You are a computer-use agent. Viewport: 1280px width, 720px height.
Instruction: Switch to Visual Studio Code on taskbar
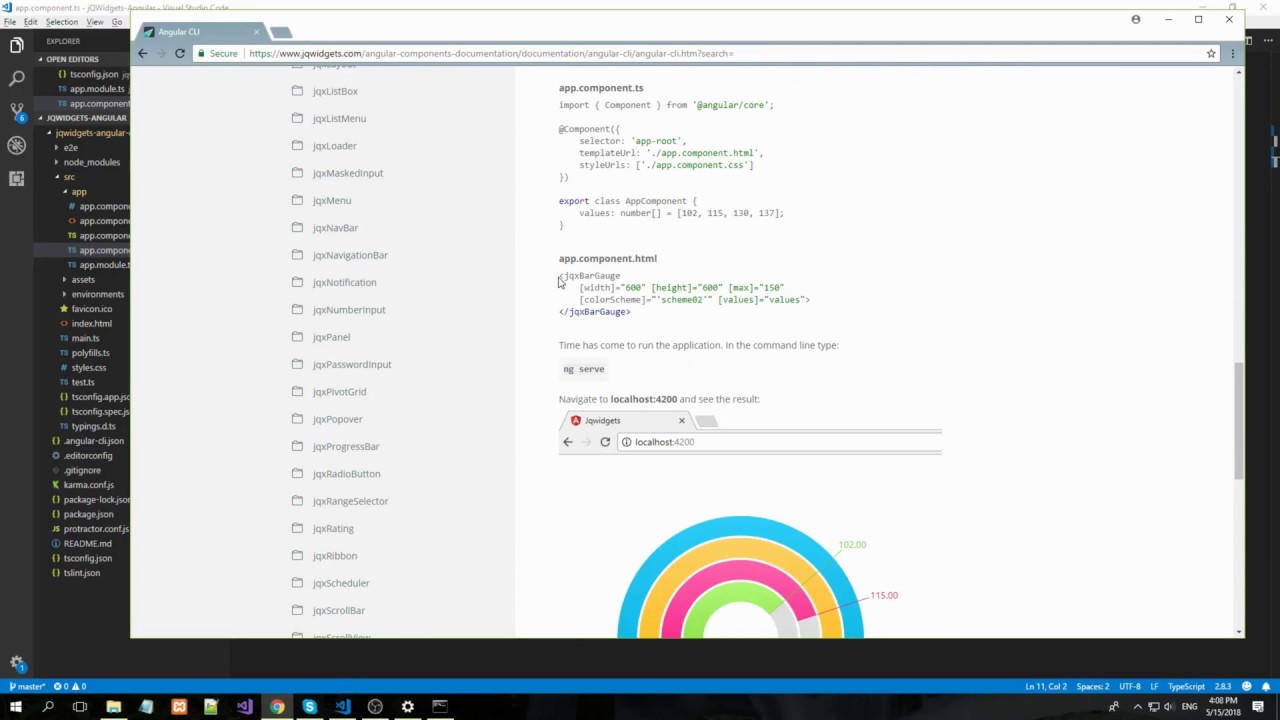342,707
